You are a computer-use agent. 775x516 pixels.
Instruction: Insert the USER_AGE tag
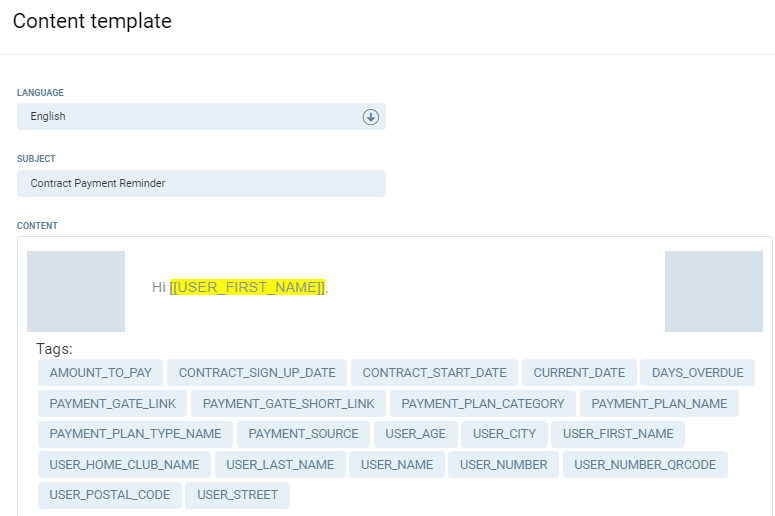coord(416,434)
